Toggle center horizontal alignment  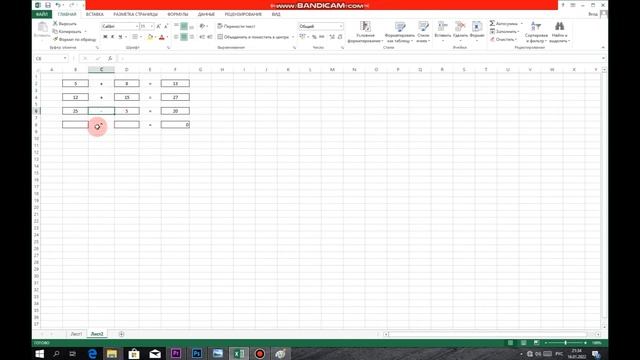coord(184,37)
